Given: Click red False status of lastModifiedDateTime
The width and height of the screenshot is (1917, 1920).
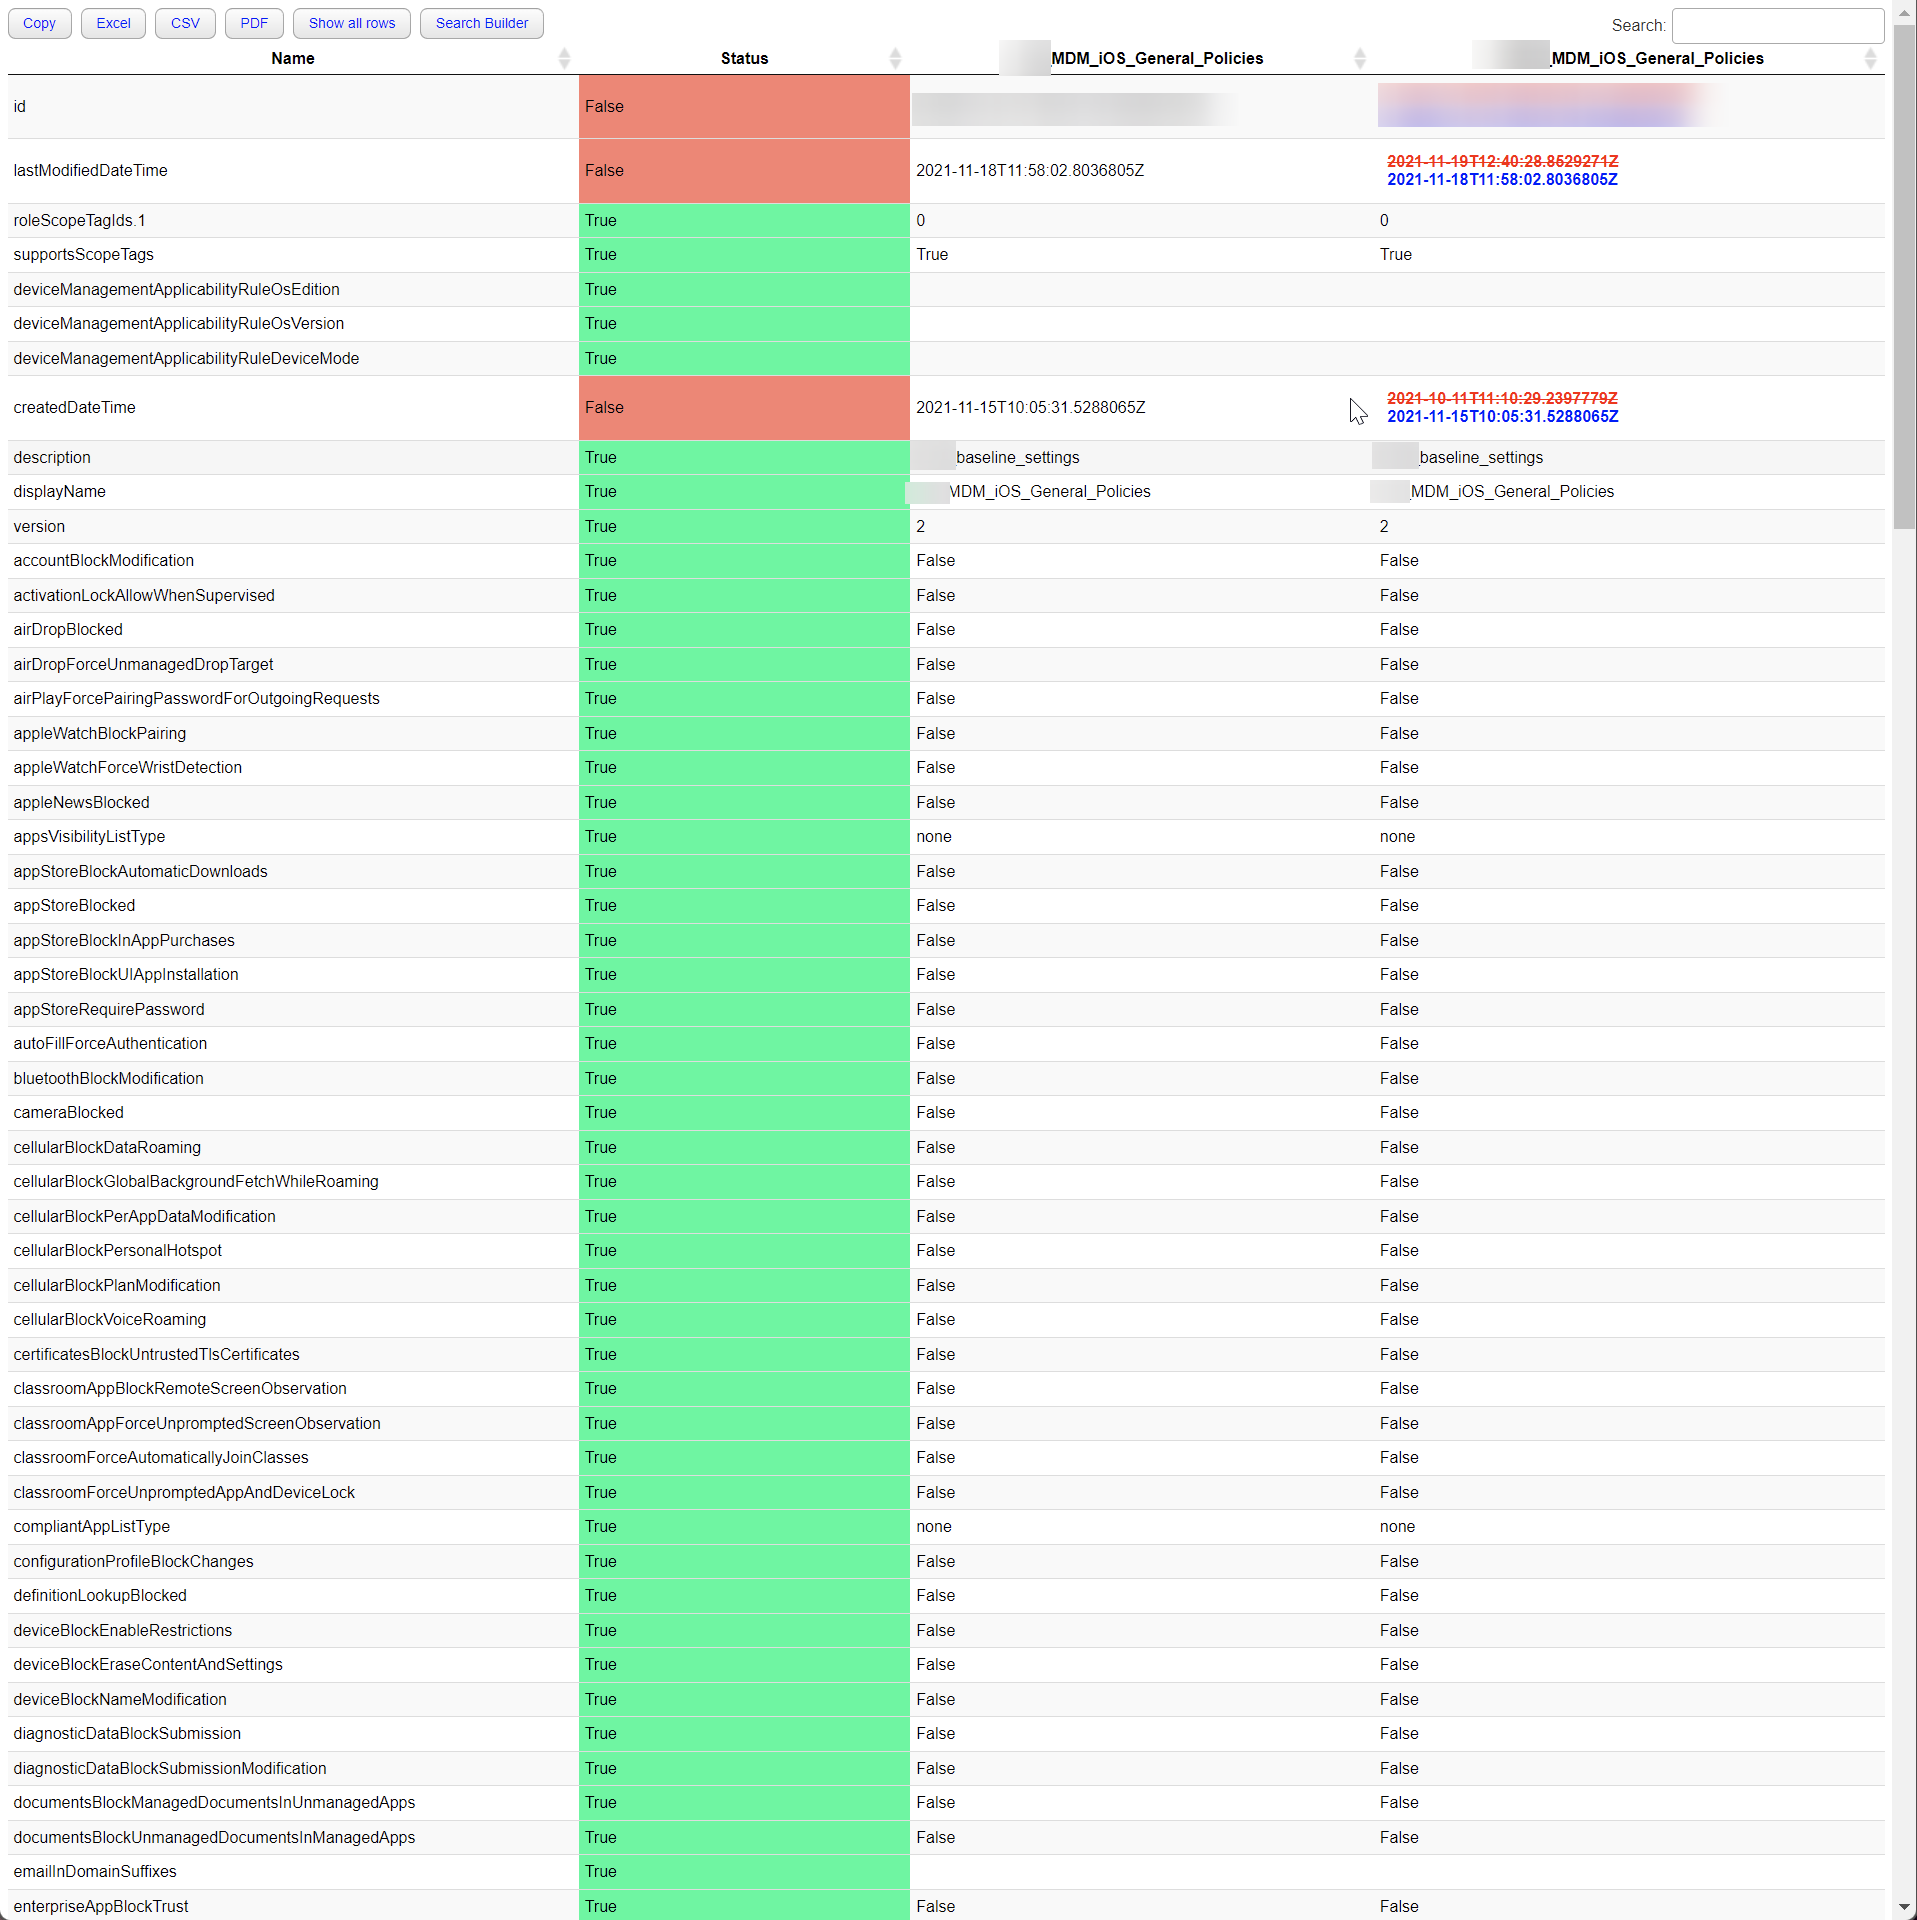Looking at the screenshot, I should coord(743,171).
